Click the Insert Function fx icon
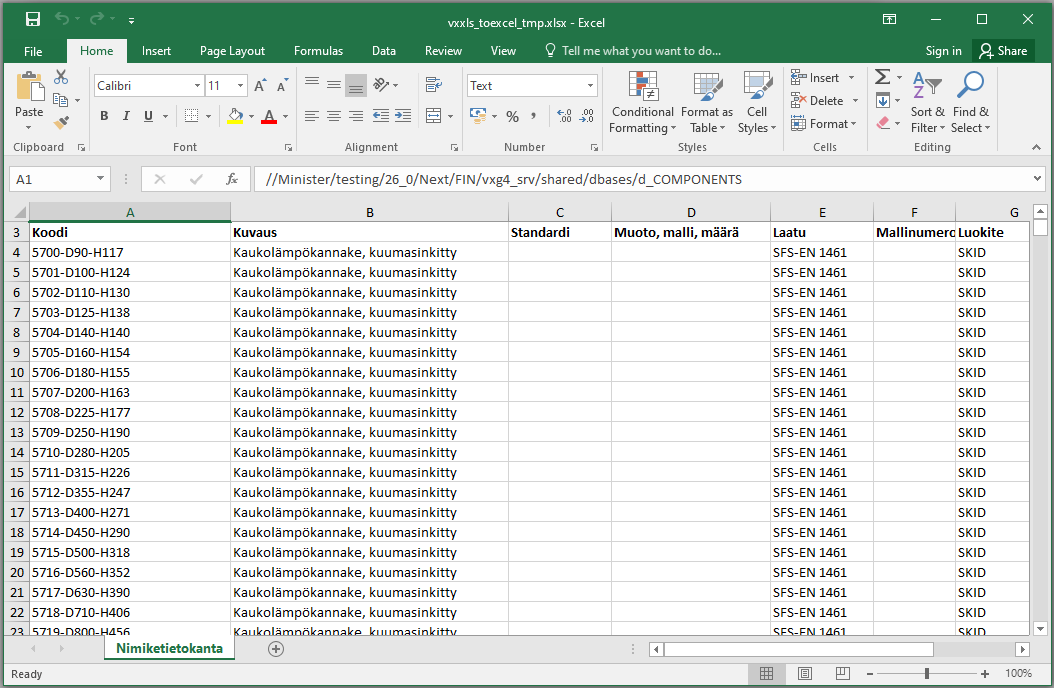The image size is (1054, 688). point(232,179)
